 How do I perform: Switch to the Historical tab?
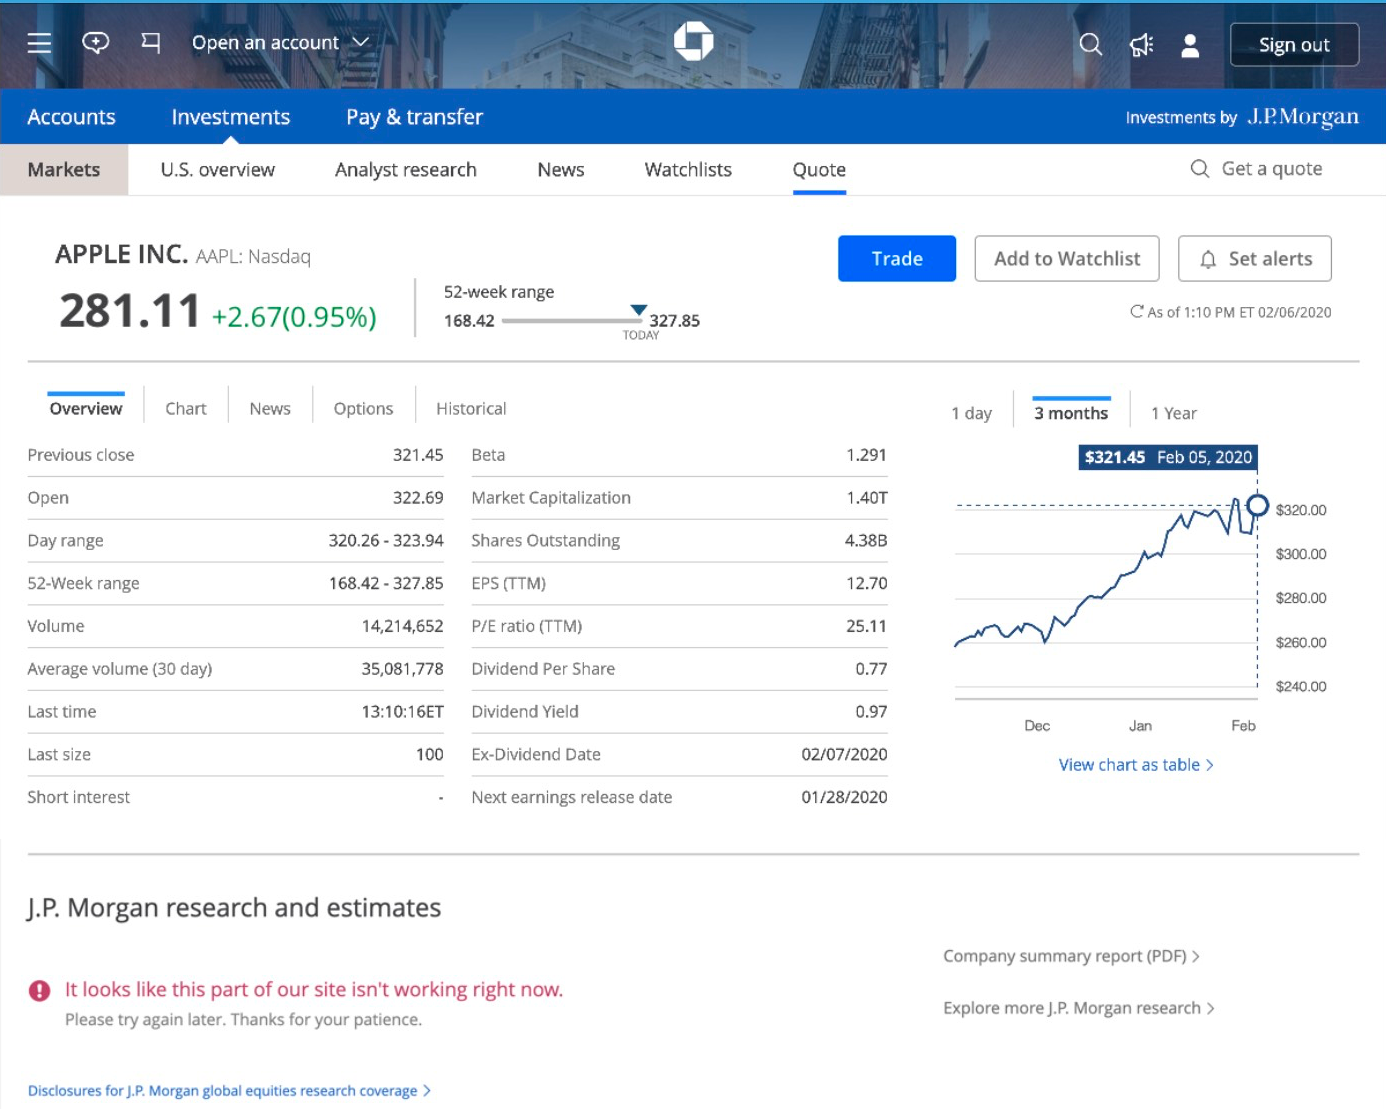(471, 409)
